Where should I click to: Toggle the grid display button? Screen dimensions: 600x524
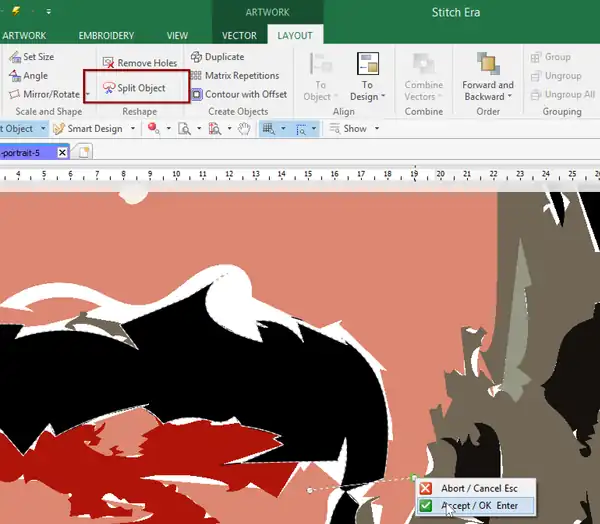click(269, 129)
